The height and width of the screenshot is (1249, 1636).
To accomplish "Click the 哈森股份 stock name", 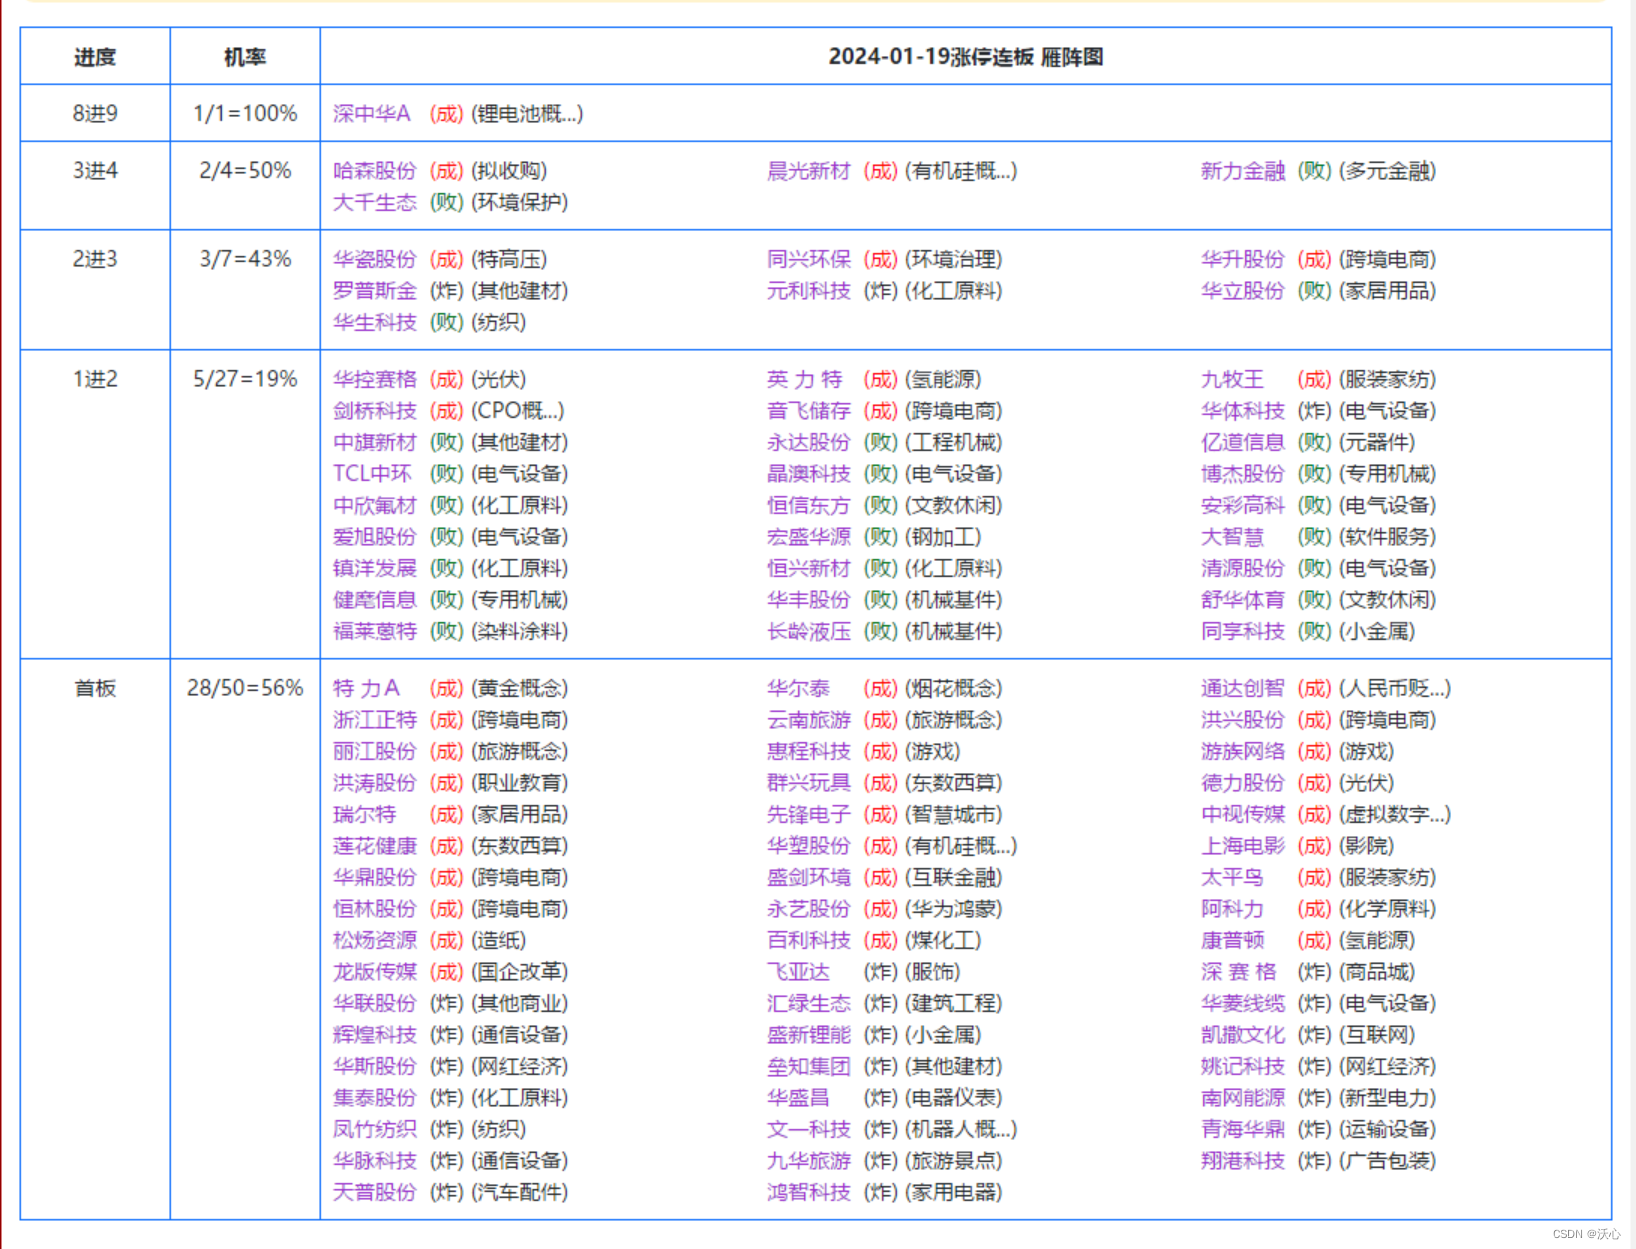I will point(374,171).
